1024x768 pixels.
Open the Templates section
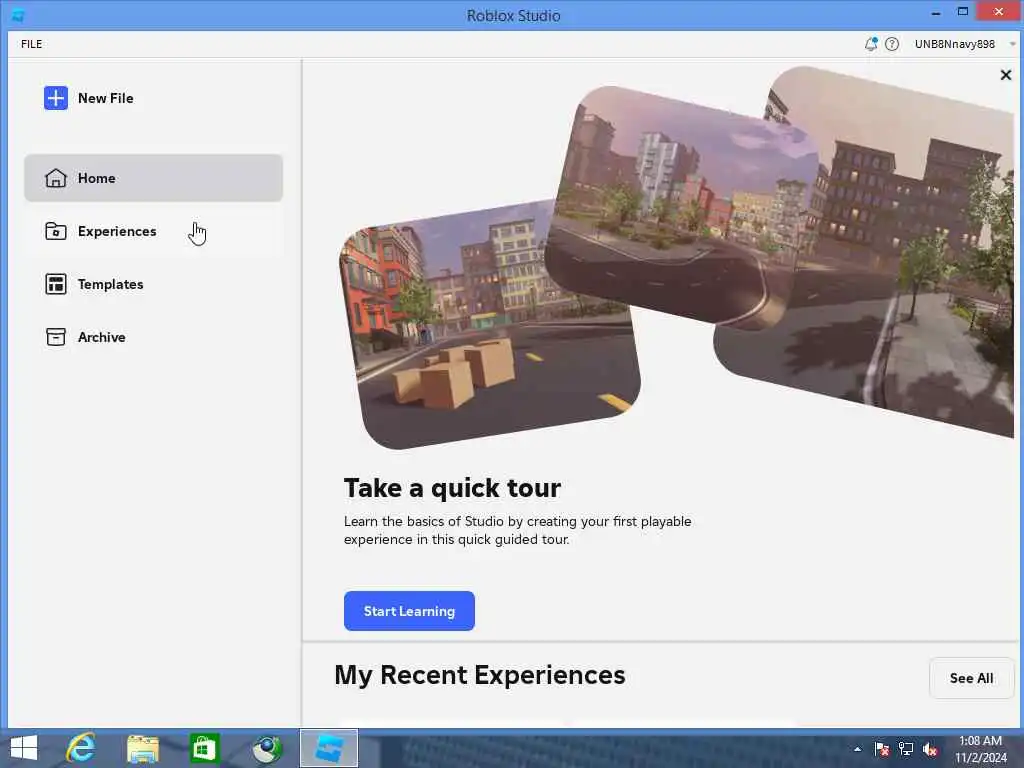(153, 284)
